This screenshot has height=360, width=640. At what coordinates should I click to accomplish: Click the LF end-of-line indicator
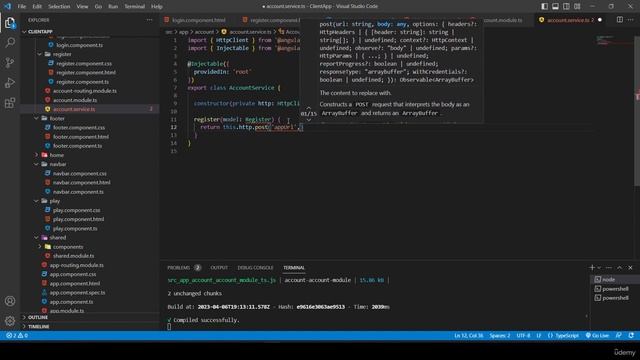[x=539, y=336]
